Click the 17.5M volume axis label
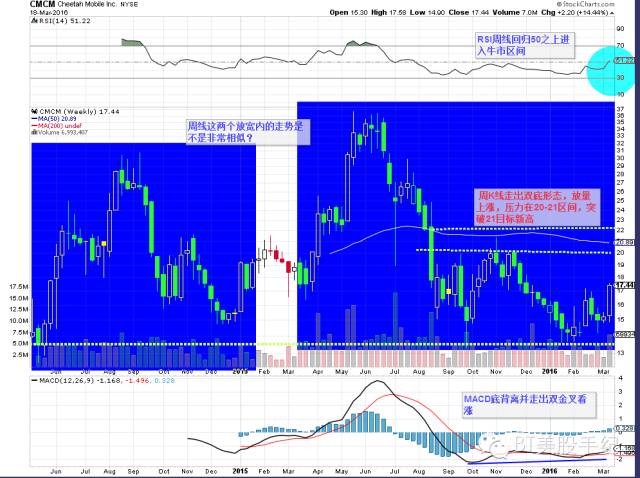This screenshot has width=640, height=478. point(18,287)
